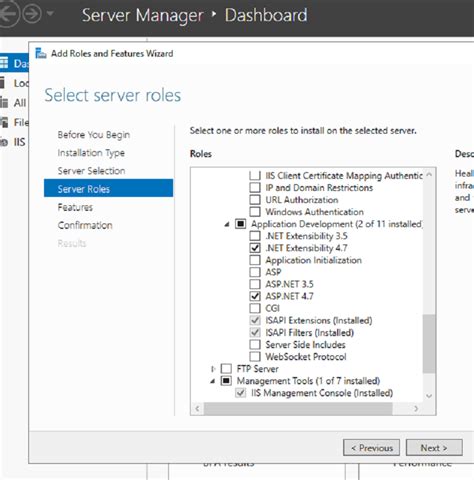Open the navigation history dropdown arrow

tap(50, 14)
